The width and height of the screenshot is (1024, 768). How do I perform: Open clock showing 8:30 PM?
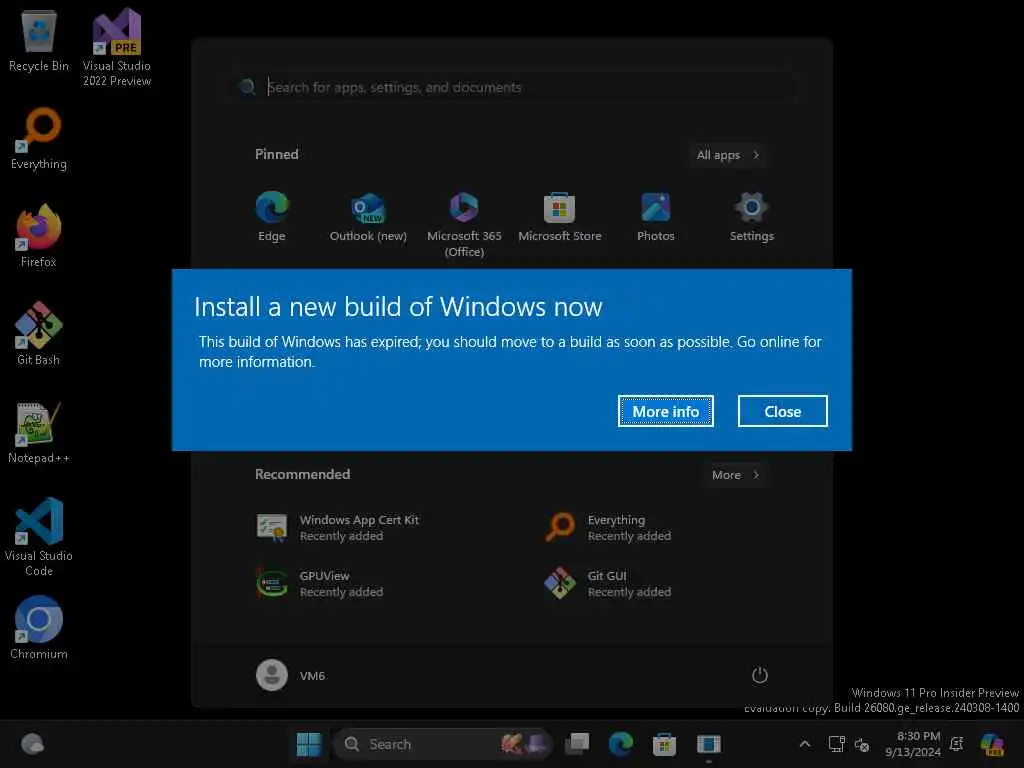[x=912, y=744]
